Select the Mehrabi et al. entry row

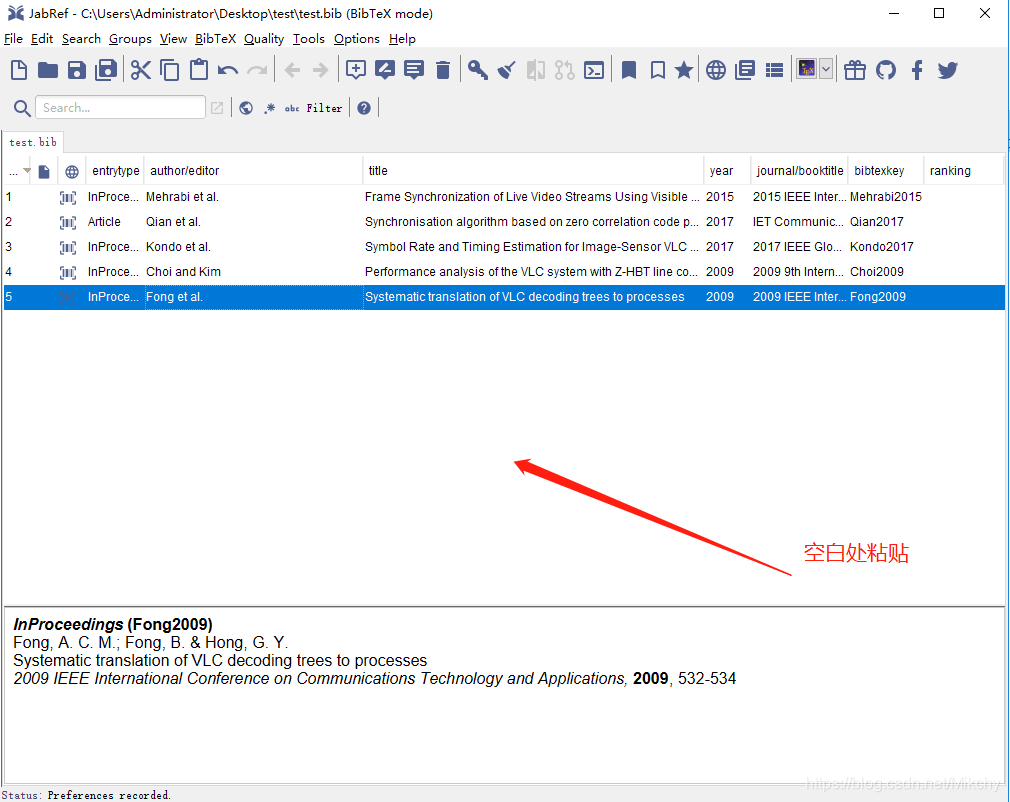coord(504,196)
